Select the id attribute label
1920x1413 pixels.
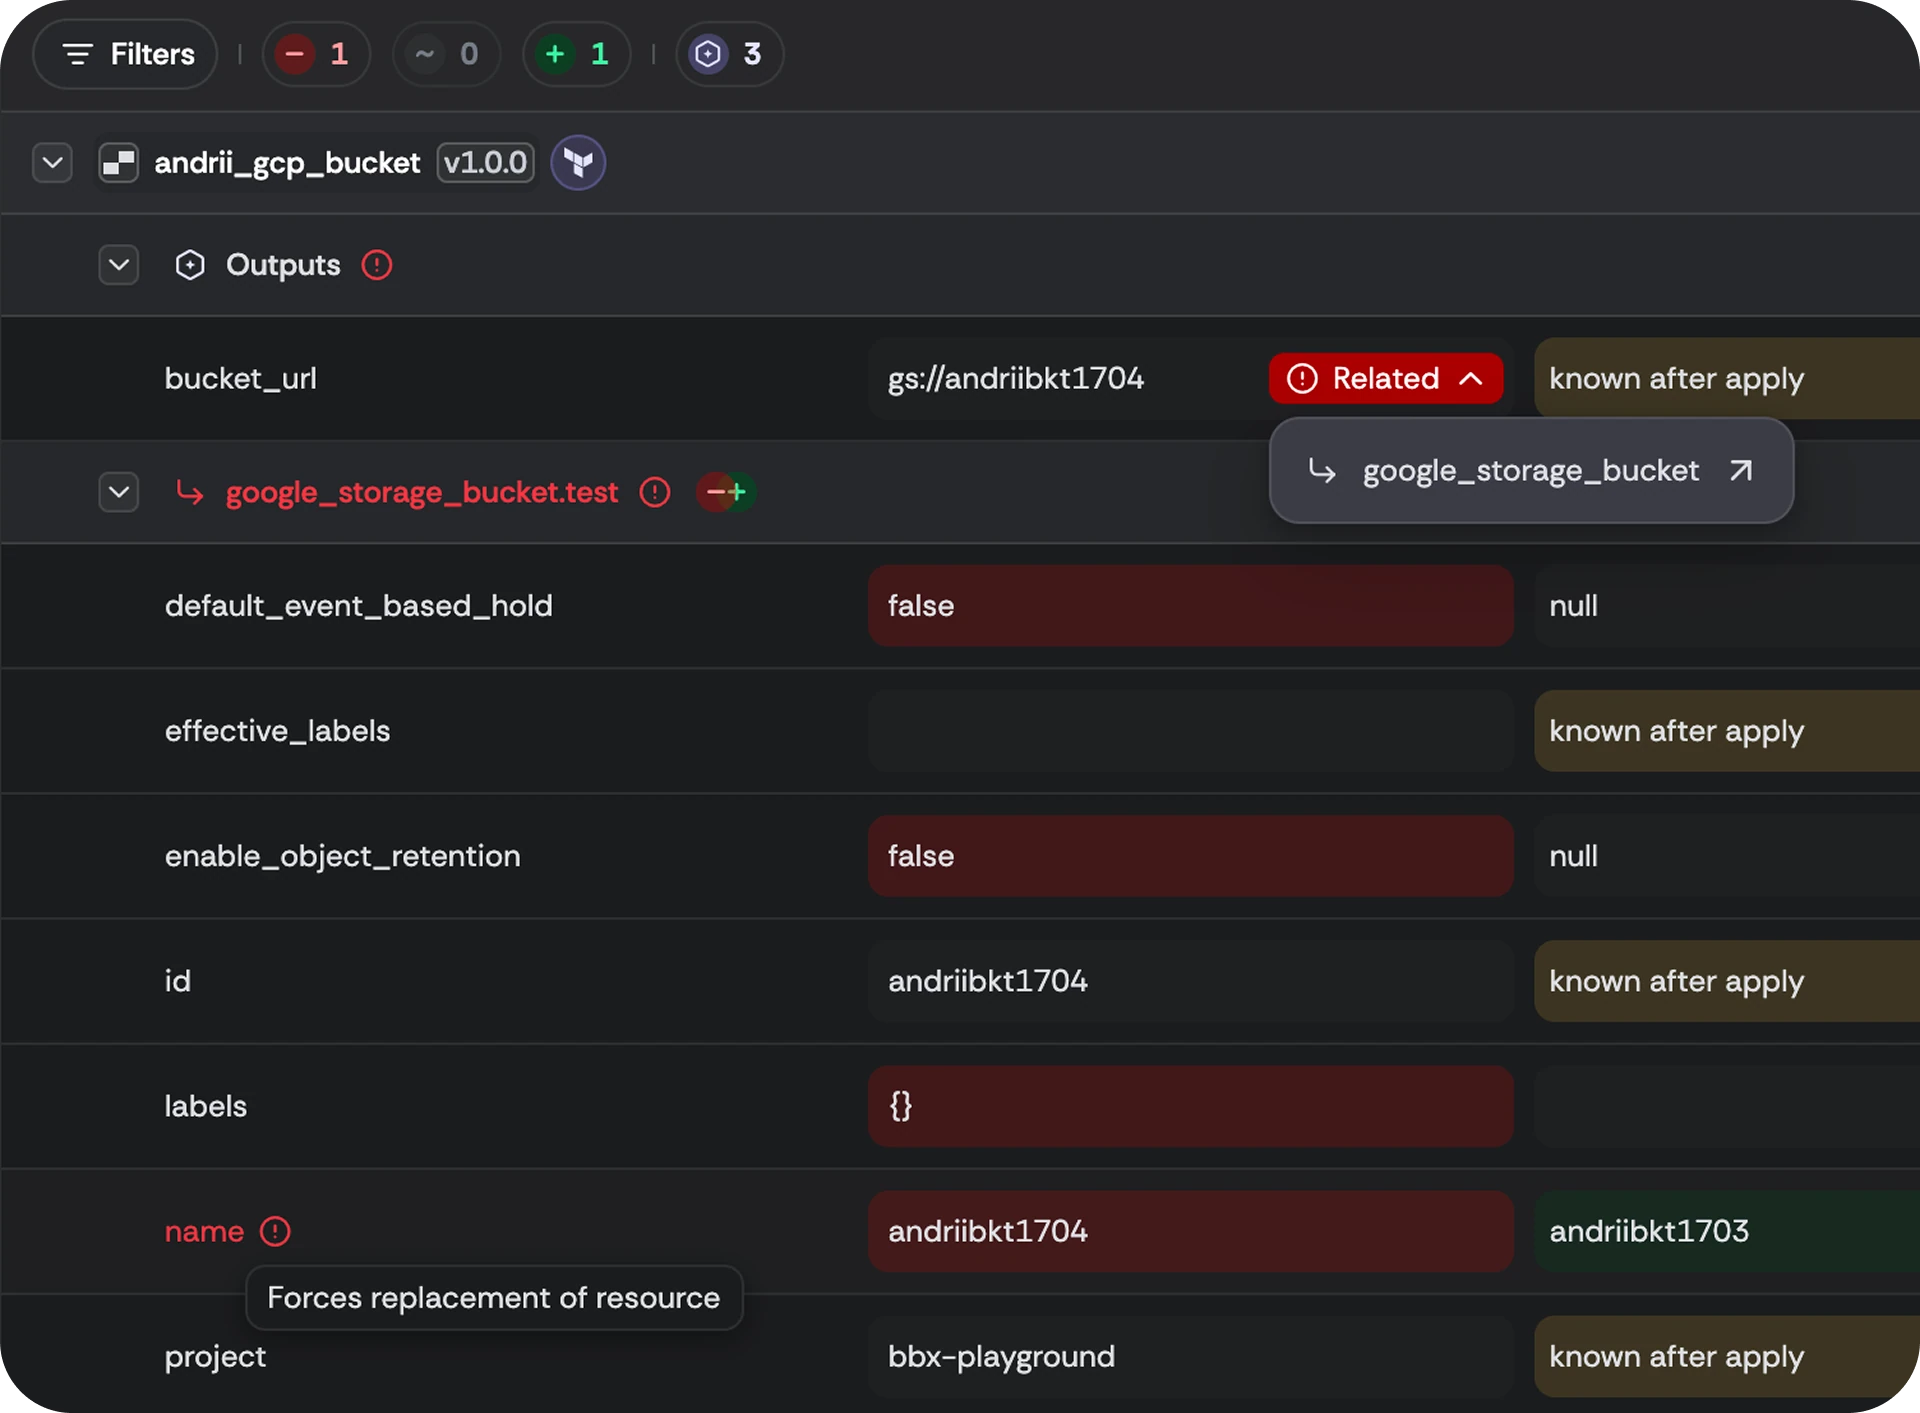click(177, 981)
